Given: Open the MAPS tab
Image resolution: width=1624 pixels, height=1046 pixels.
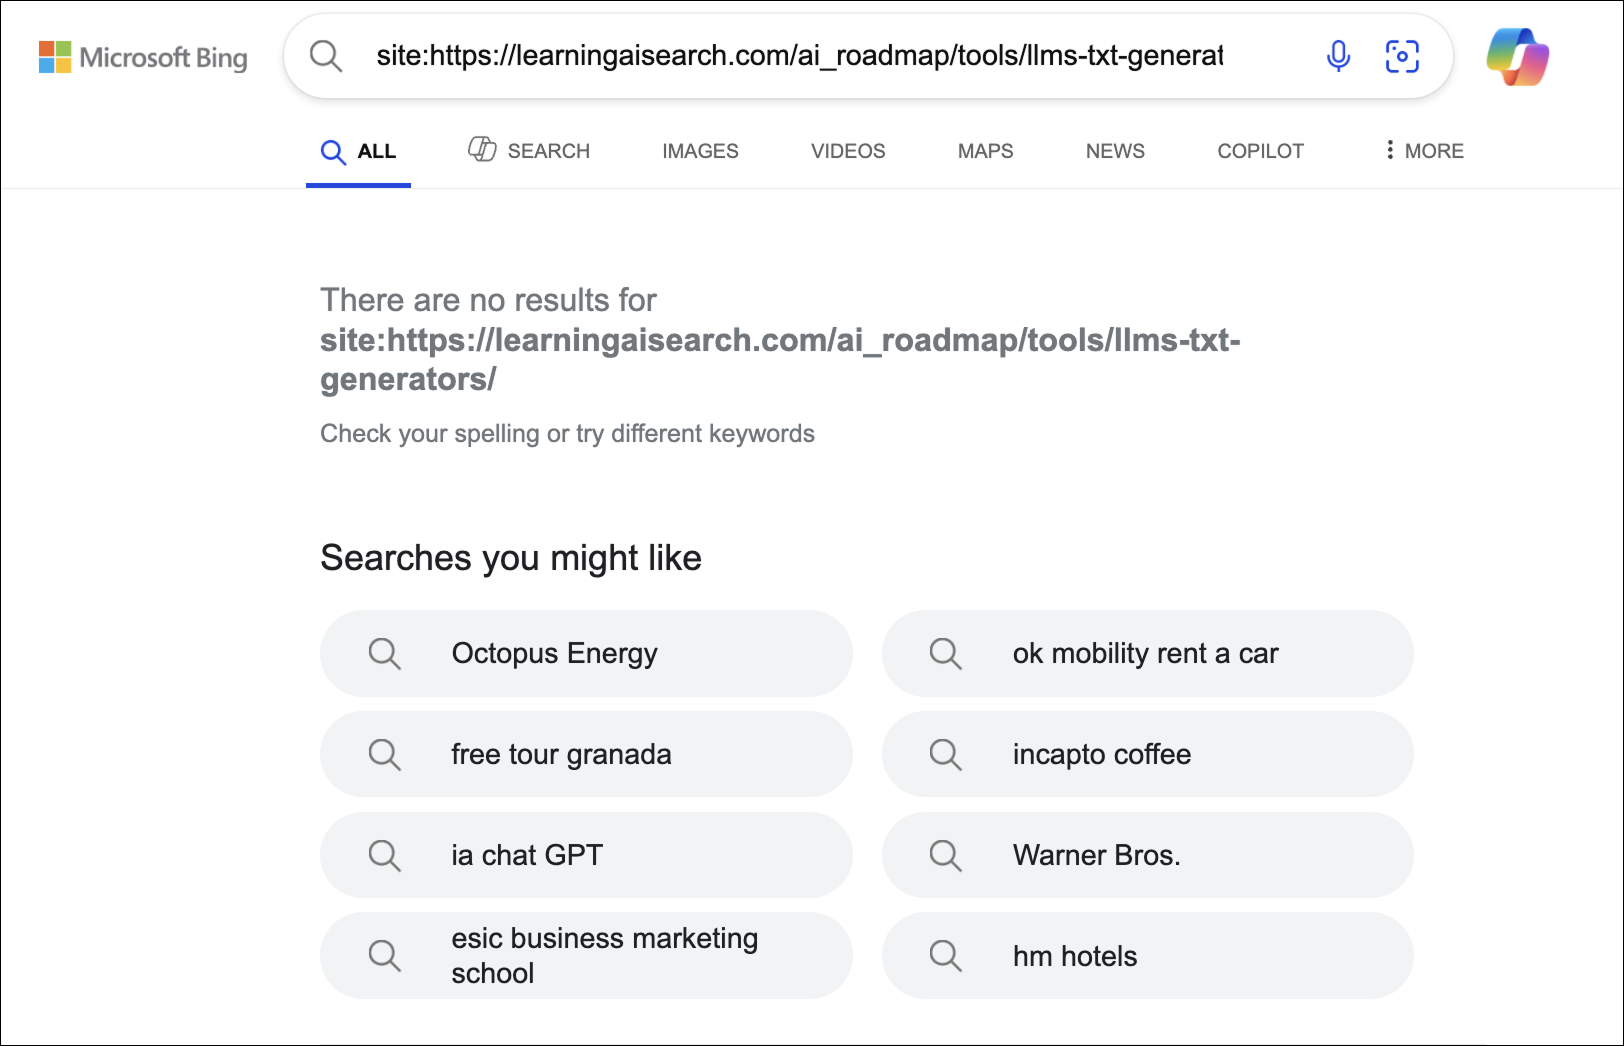Looking at the screenshot, I should pos(985,151).
